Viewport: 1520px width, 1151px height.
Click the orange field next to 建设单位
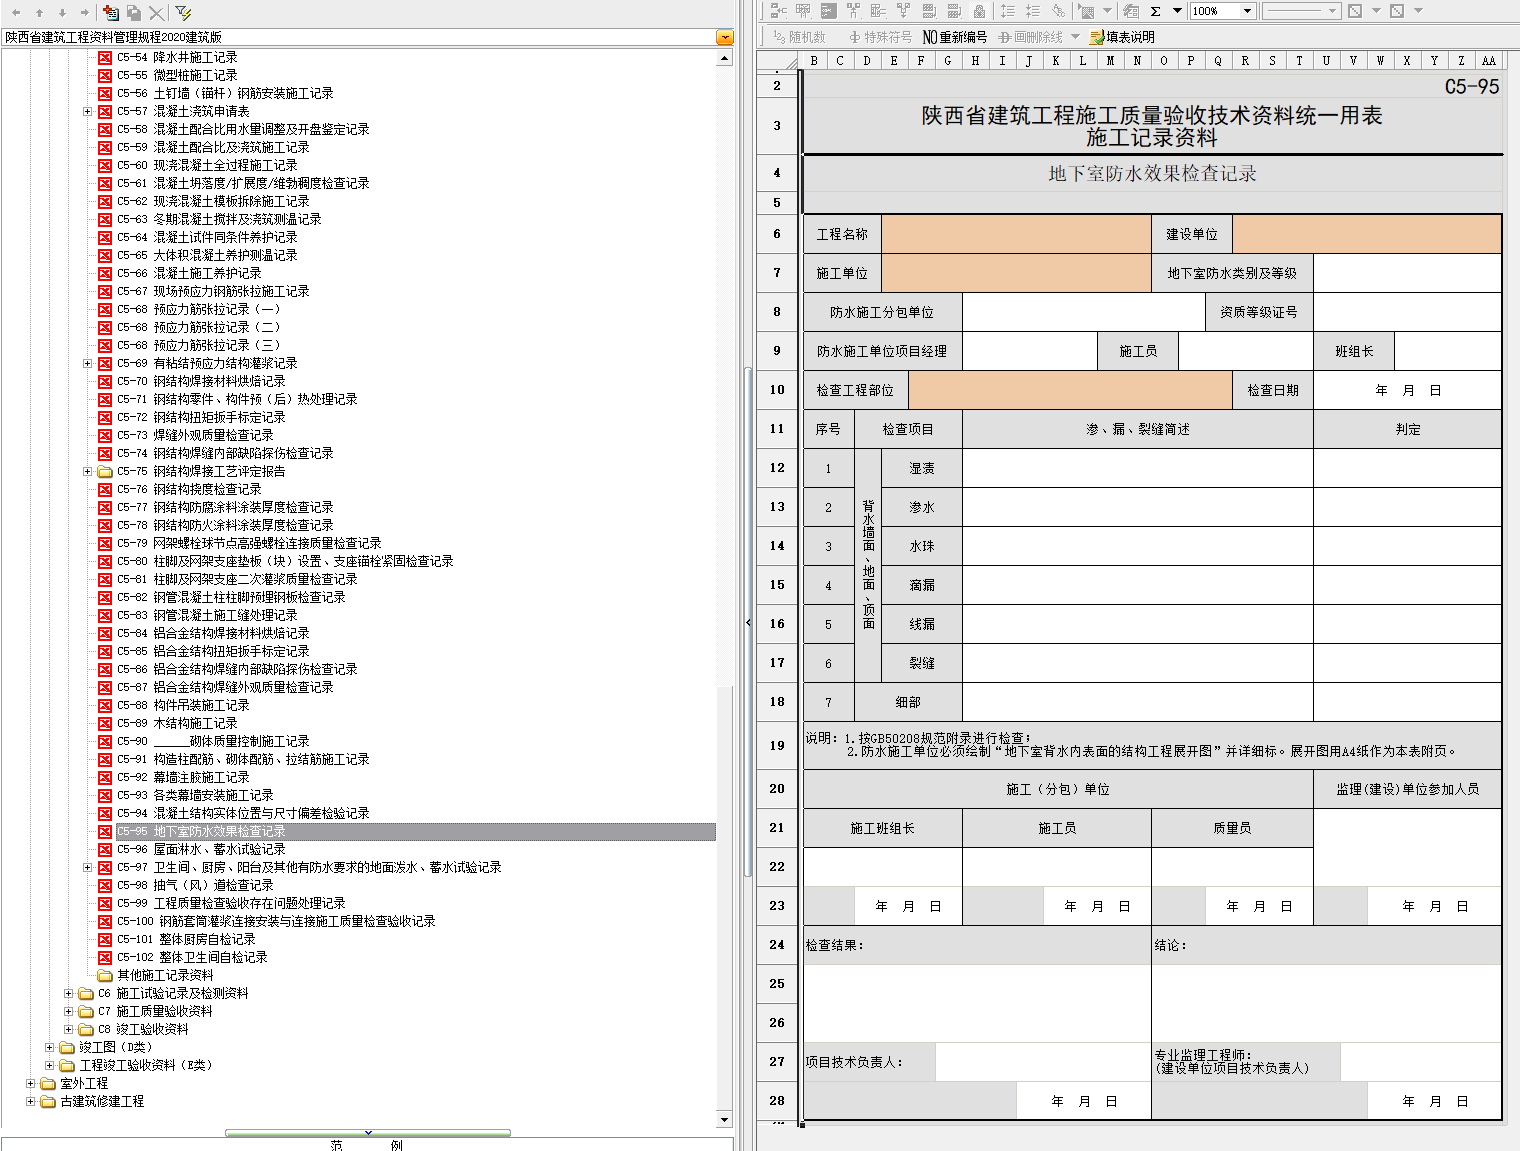(x=1367, y=234)
